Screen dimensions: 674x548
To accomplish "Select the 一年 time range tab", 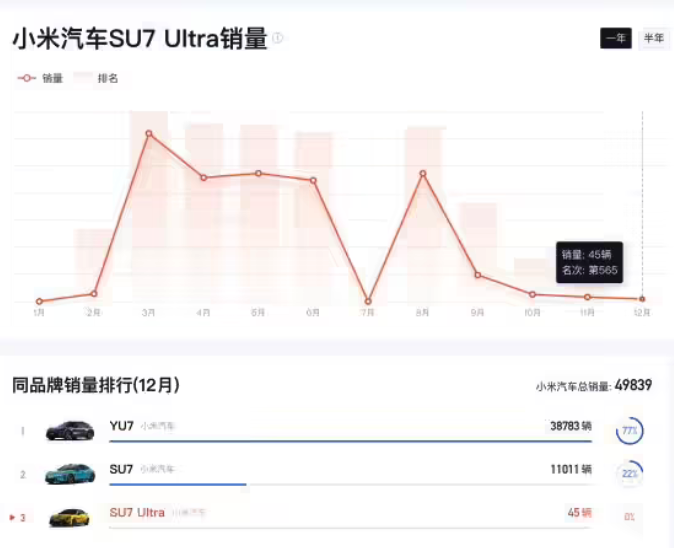I will click(x=616, y=38).
